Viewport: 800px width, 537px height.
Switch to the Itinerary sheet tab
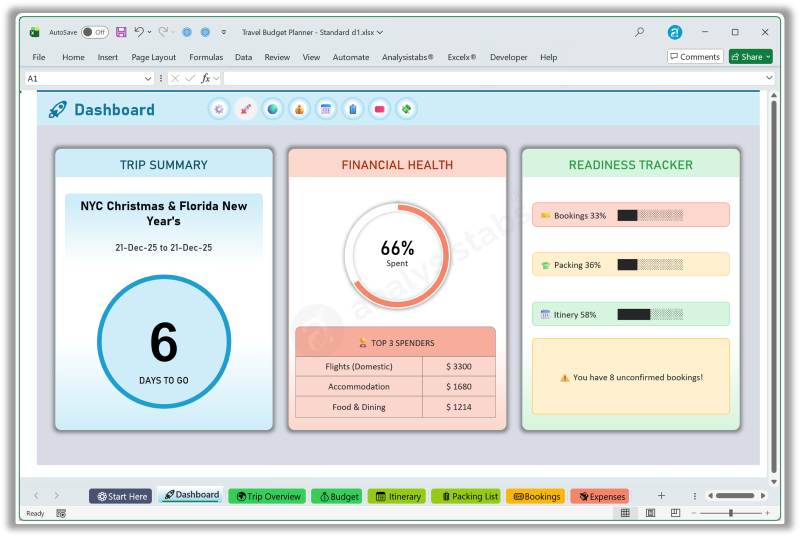pos(397,496)
